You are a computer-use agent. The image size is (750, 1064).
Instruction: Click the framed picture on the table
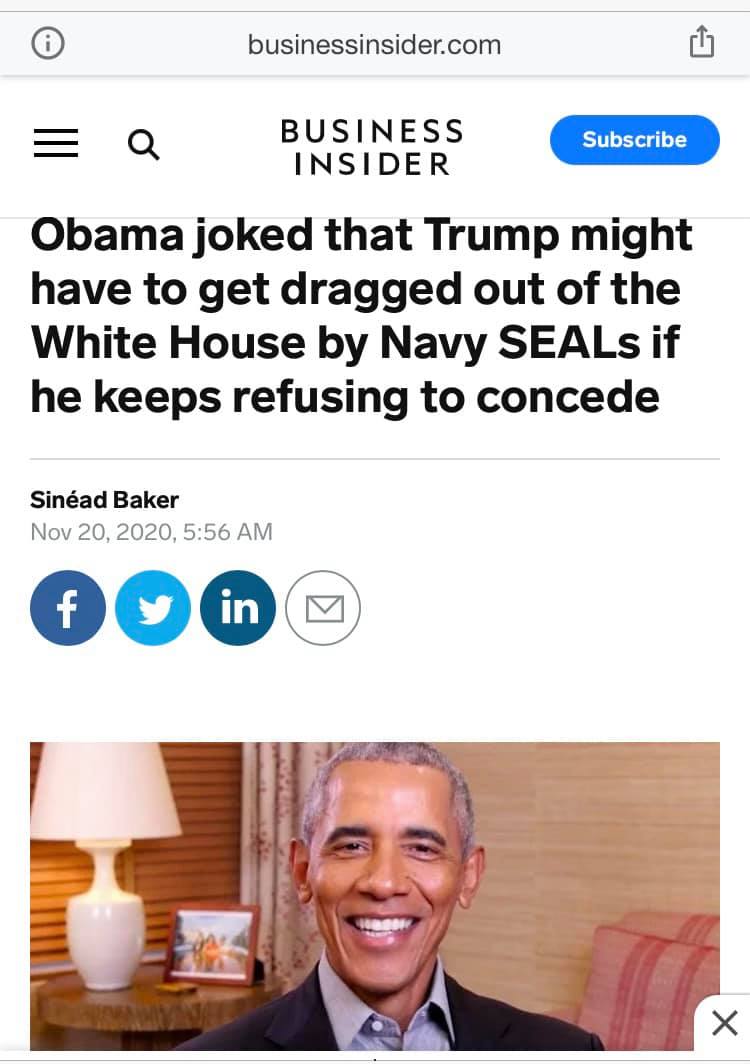(x=214, y=945)
